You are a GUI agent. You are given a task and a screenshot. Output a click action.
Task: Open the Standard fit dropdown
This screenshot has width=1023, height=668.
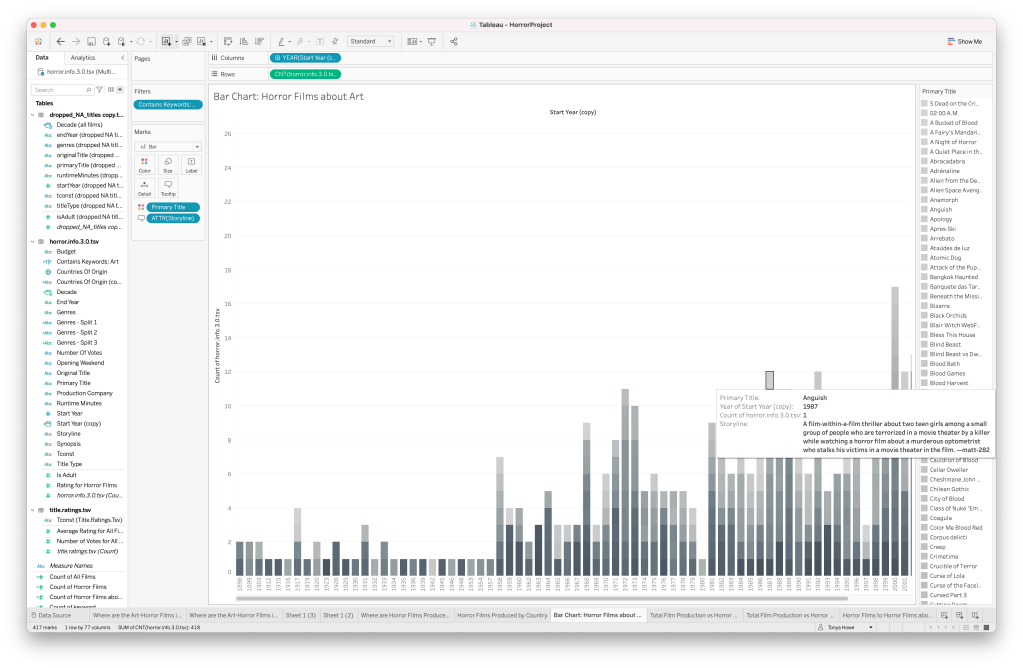click(370, 41)
